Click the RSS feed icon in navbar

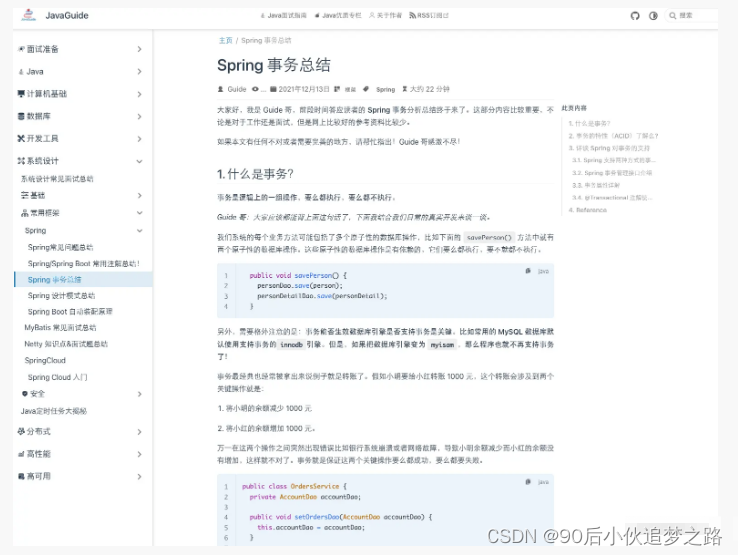point(412,16)
